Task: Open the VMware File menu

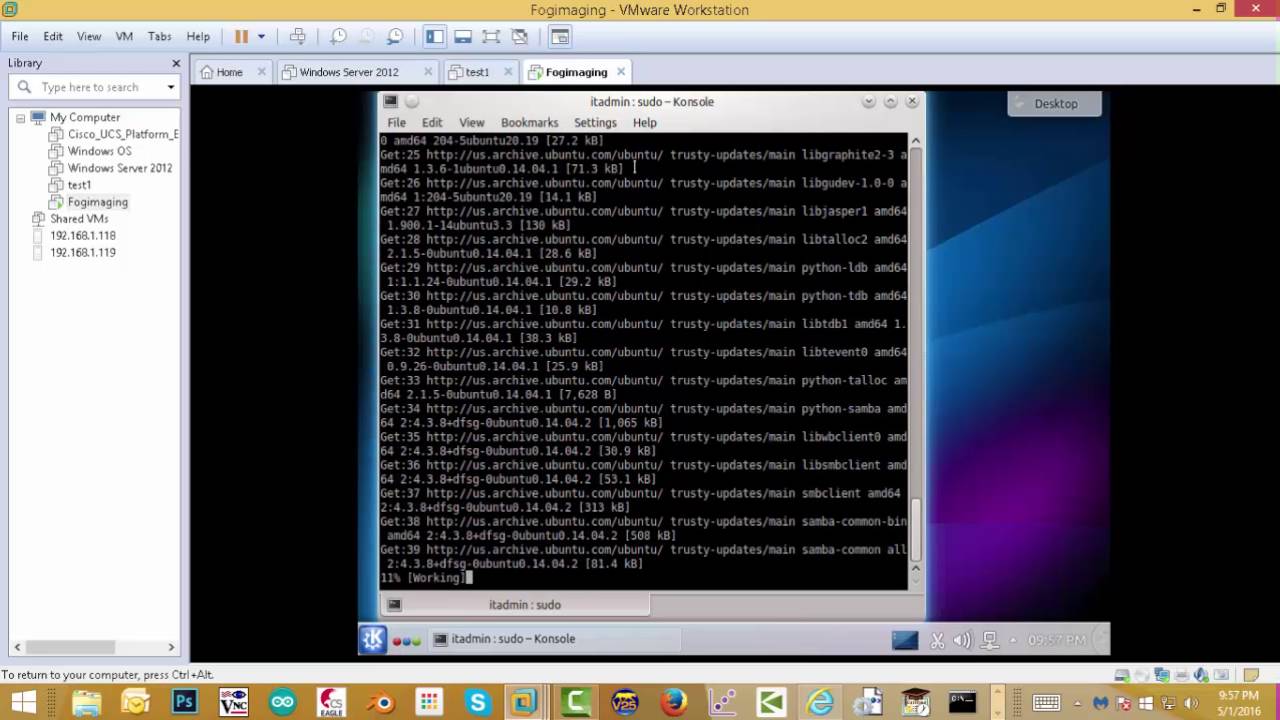Action: (20, 36)
